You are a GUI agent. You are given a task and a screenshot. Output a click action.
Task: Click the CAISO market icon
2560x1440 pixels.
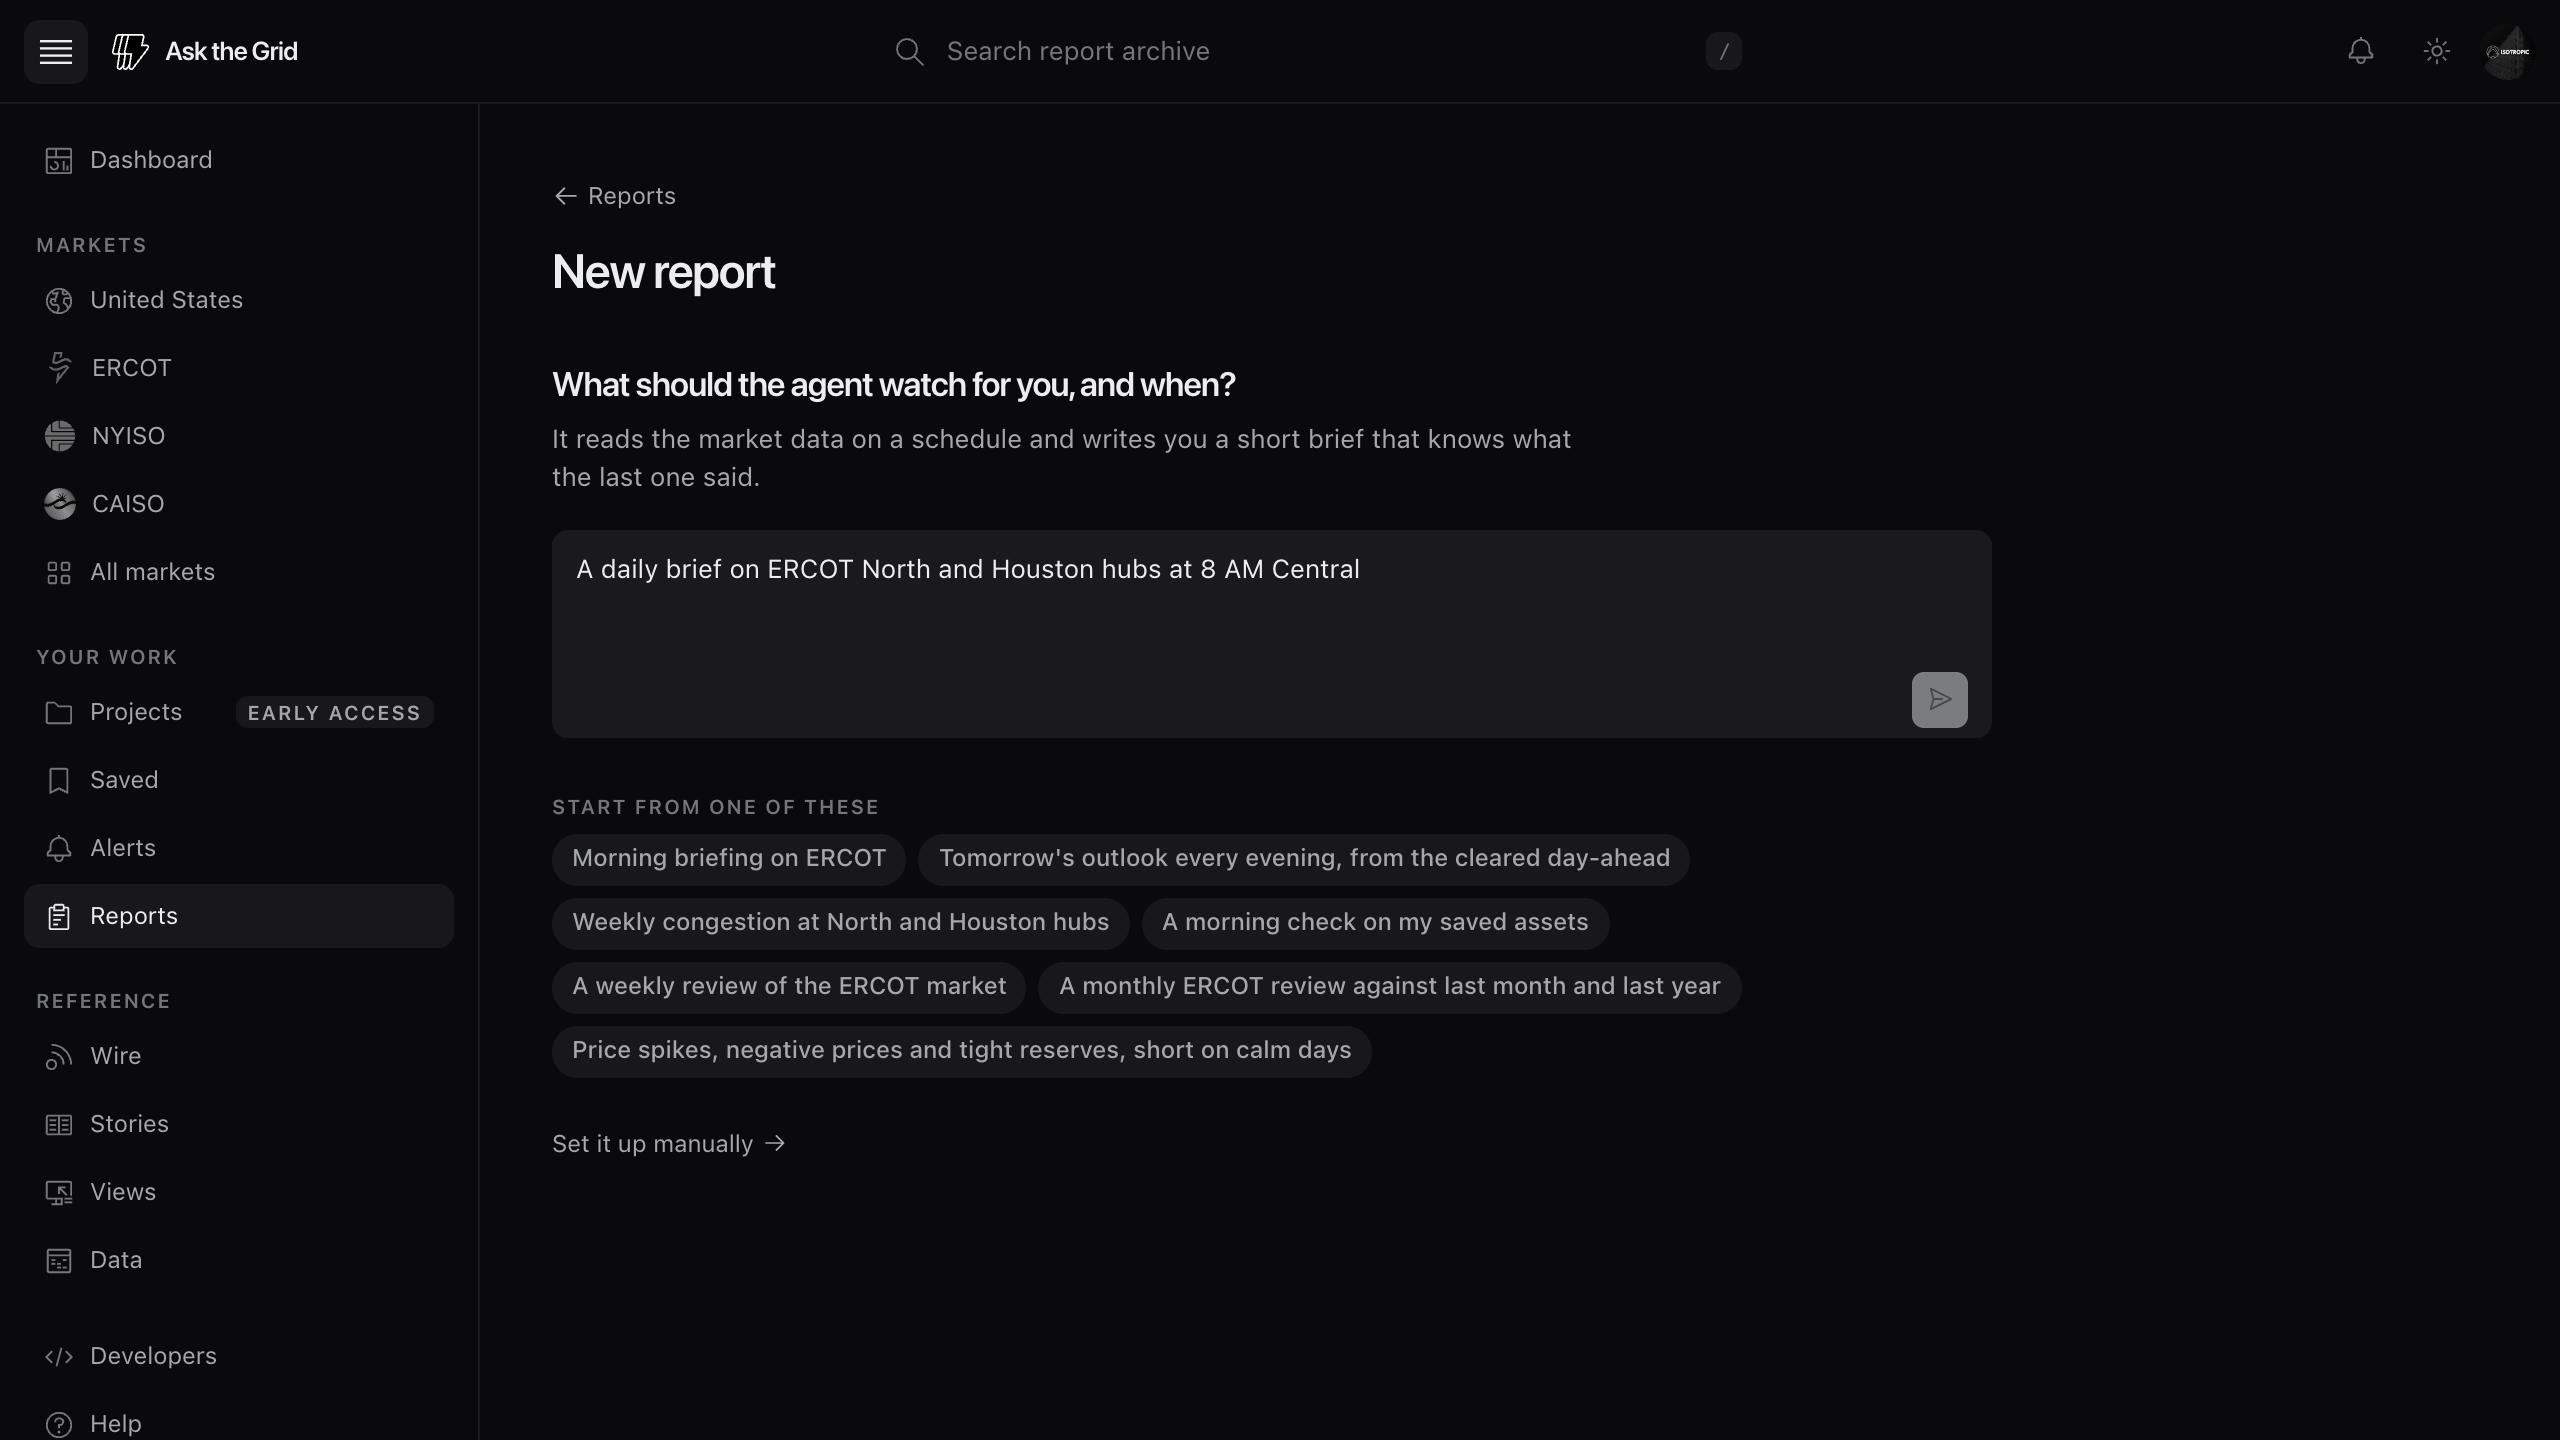60,504
